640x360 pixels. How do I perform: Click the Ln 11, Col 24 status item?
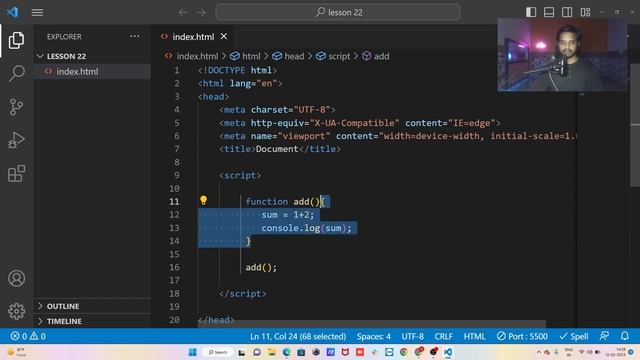click(298, 336)
